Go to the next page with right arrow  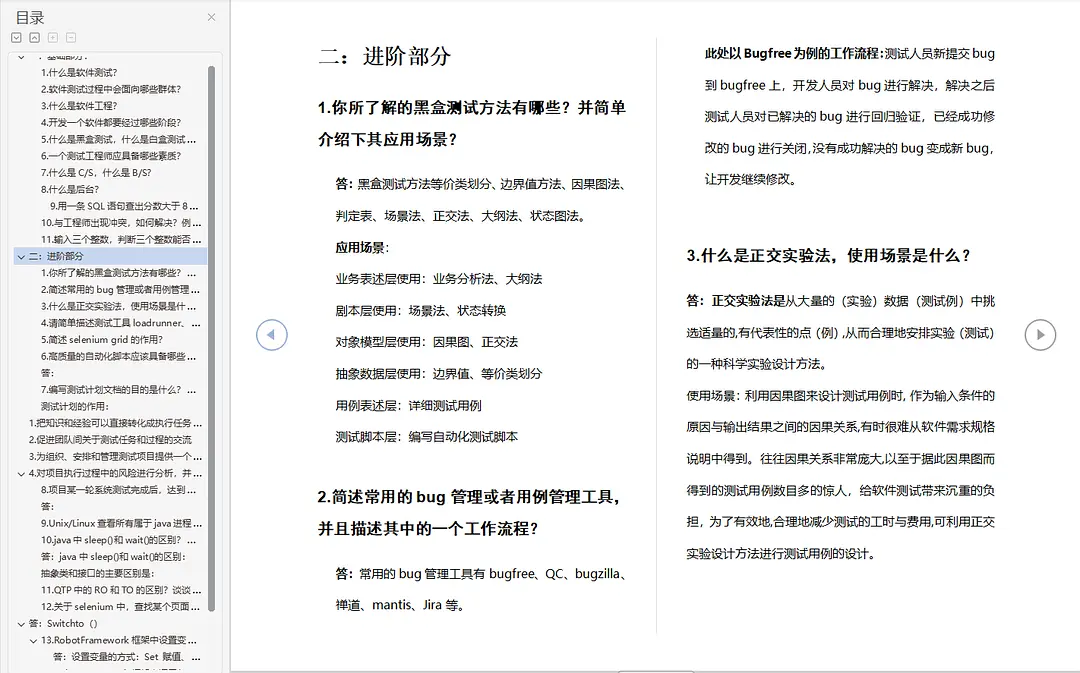(1040, 335)
